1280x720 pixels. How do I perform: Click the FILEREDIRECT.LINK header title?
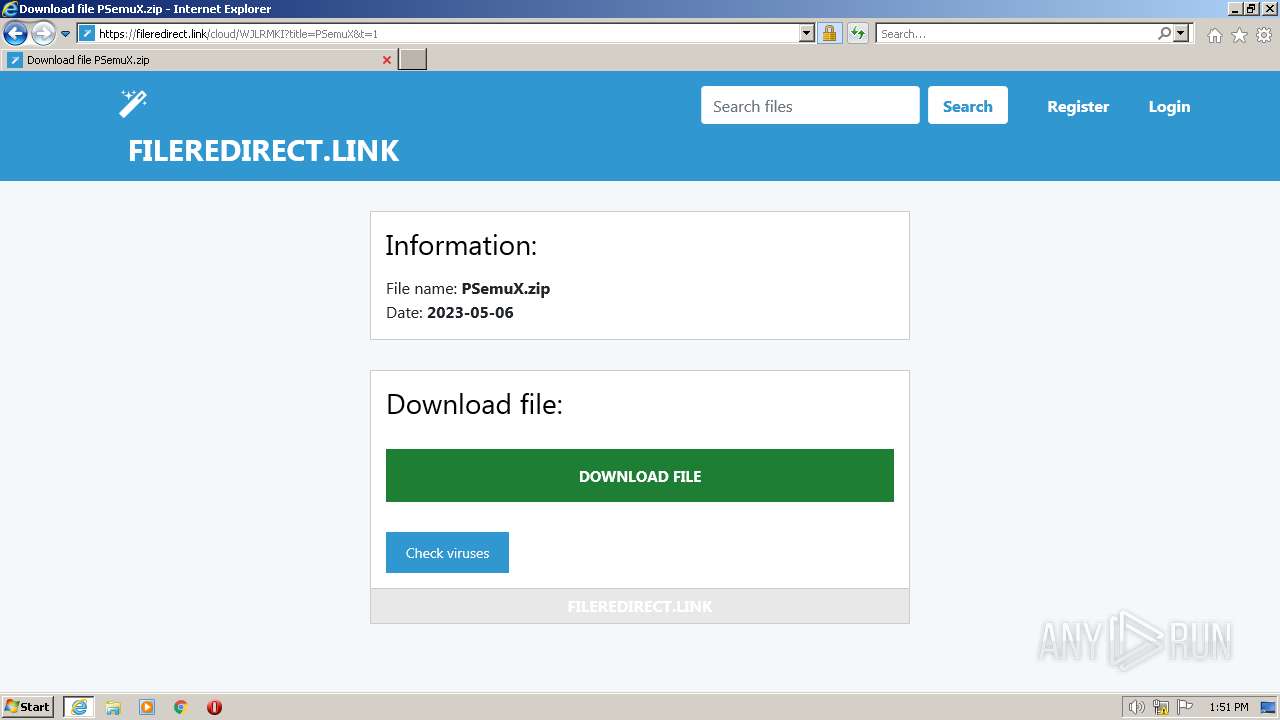[x=263, y=151]
